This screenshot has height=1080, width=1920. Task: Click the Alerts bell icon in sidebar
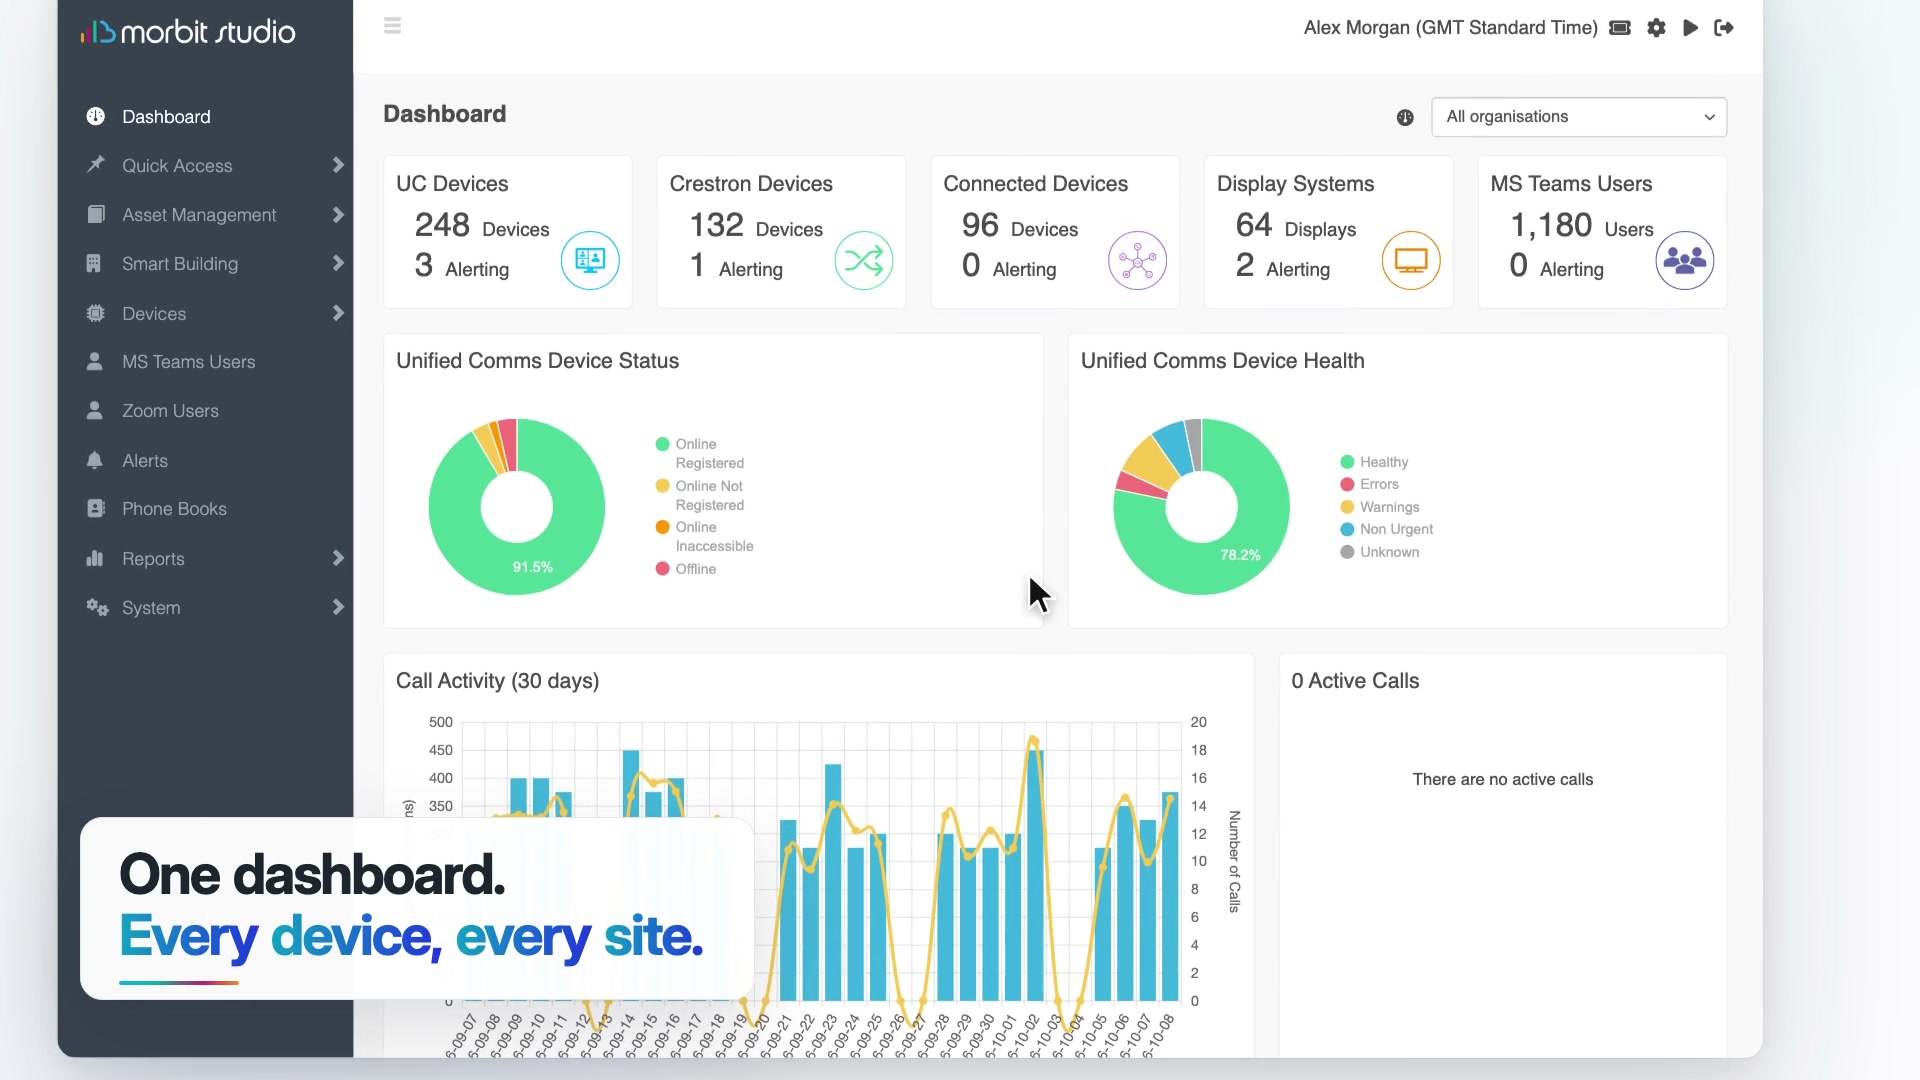point(95,460)
